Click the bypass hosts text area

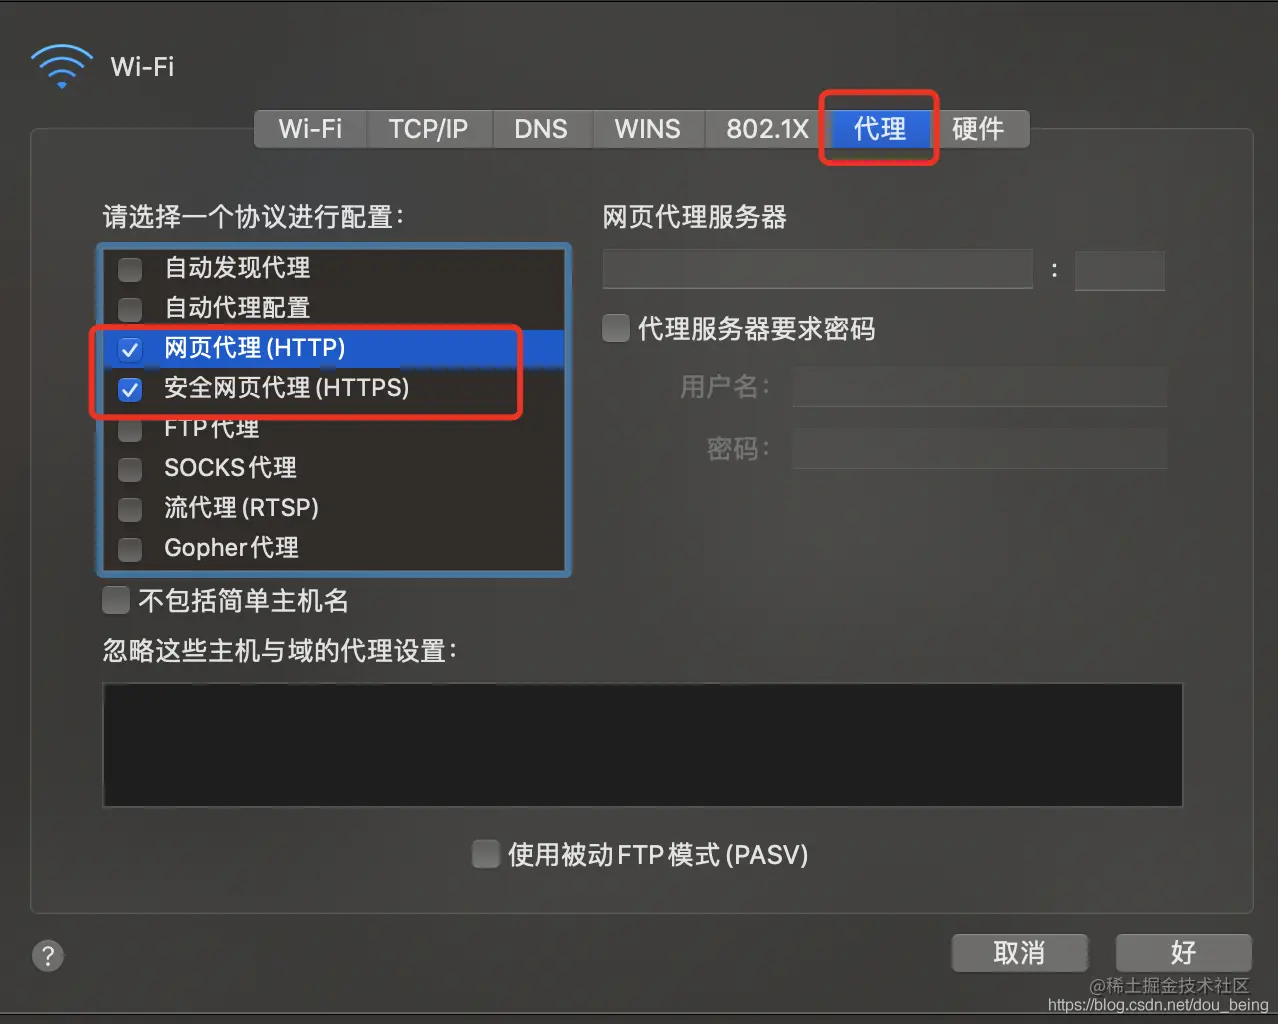coord(643,745)
